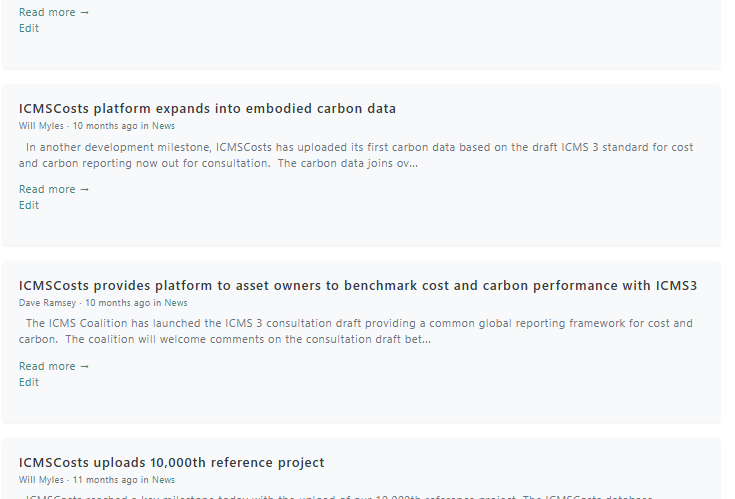This screenshot has width=735, height=499.
Task: Click Read more under the ICMS Coalition excerpt
Action: click(x=53, y=366)
